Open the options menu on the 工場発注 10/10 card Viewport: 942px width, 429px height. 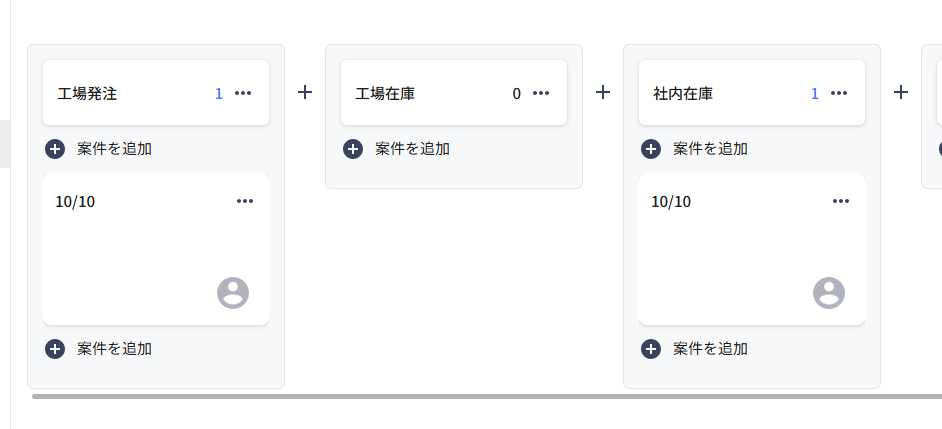click(x=245, y=201)
